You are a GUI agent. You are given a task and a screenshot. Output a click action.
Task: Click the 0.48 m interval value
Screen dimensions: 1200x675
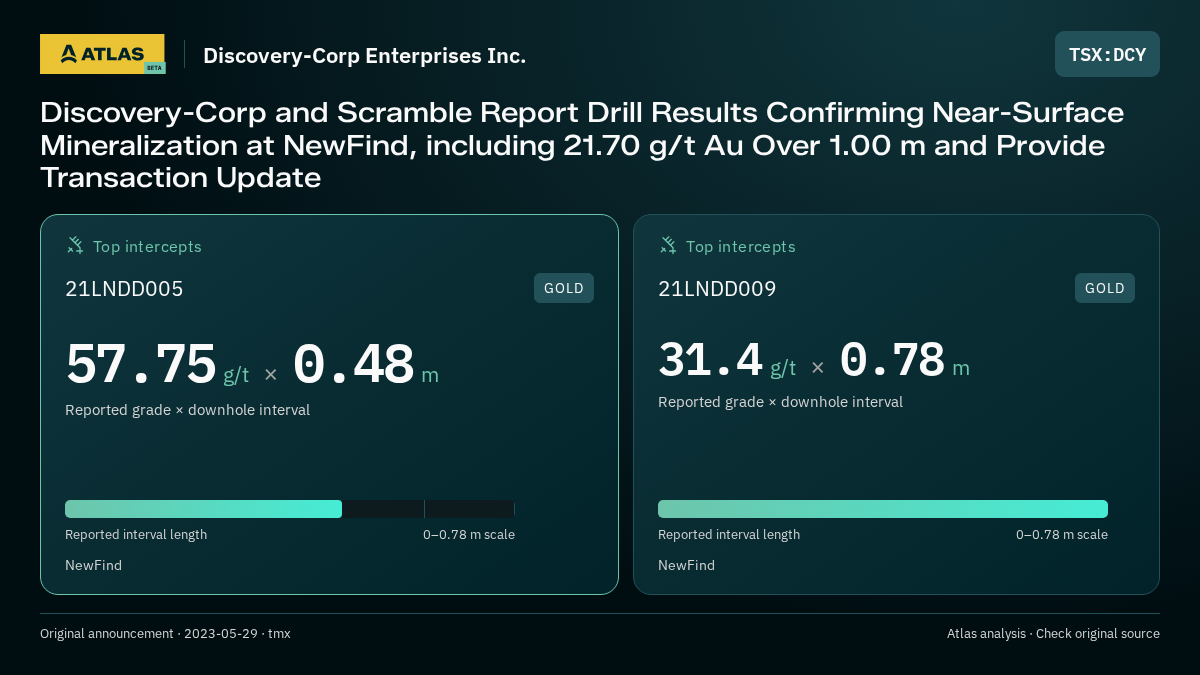tap(366, 364)
